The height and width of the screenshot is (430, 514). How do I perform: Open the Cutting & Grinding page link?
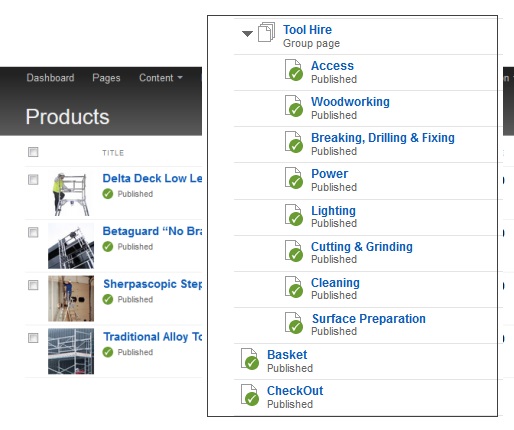(362, 247)
